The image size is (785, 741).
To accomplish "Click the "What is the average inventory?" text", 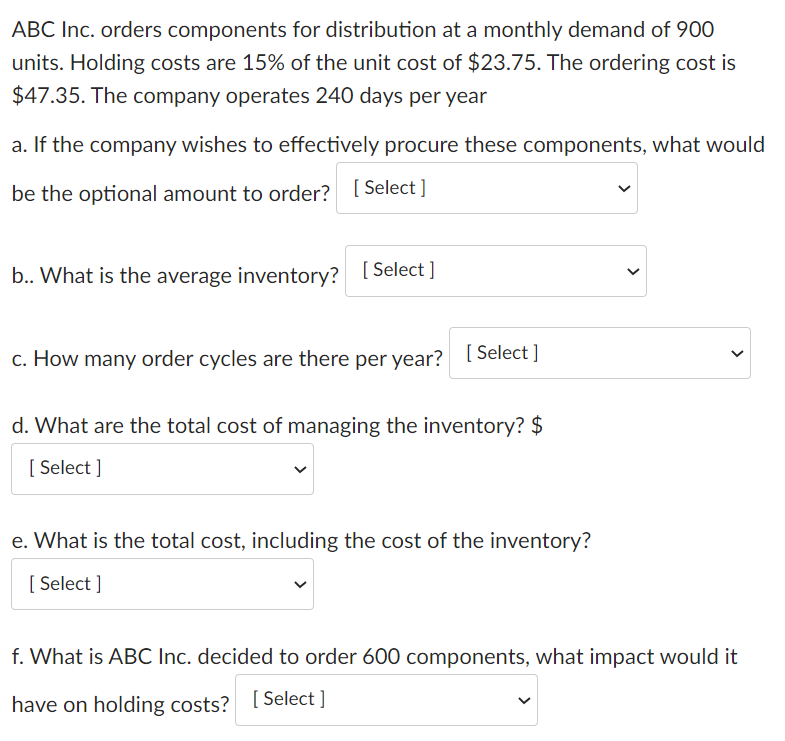I will (x=176, y=276).
